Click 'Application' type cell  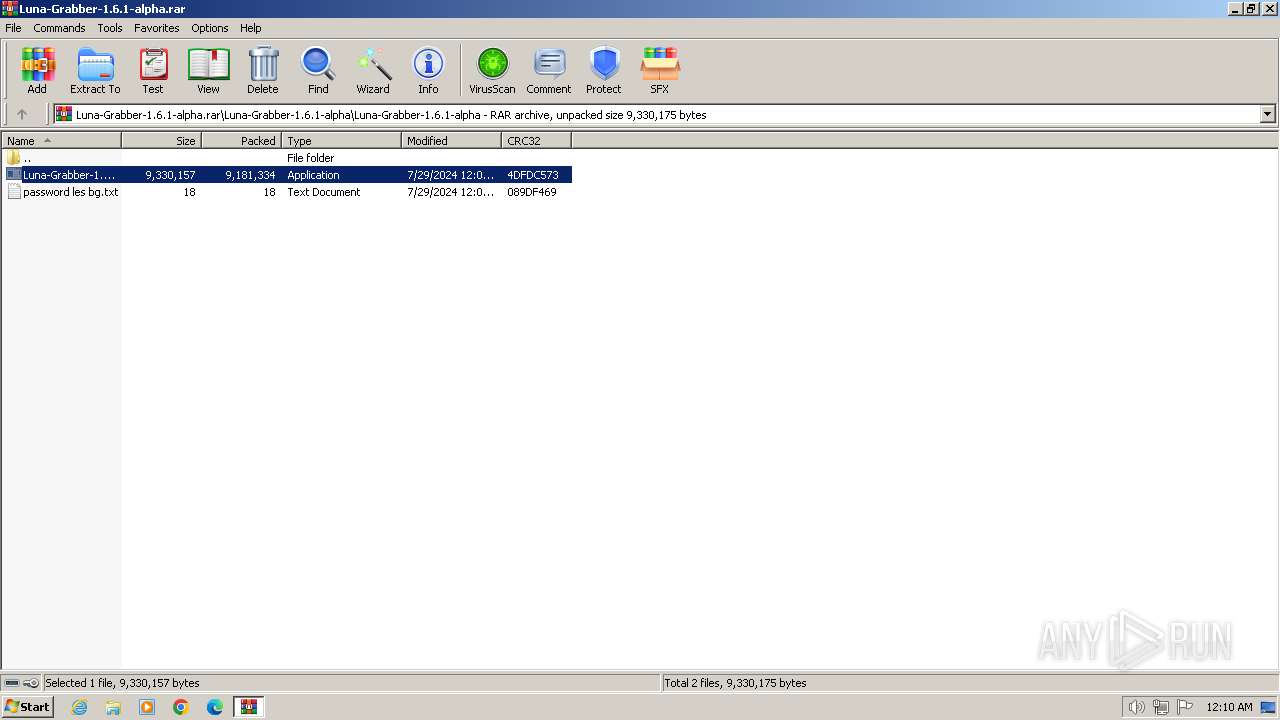[x=313, y=175]
